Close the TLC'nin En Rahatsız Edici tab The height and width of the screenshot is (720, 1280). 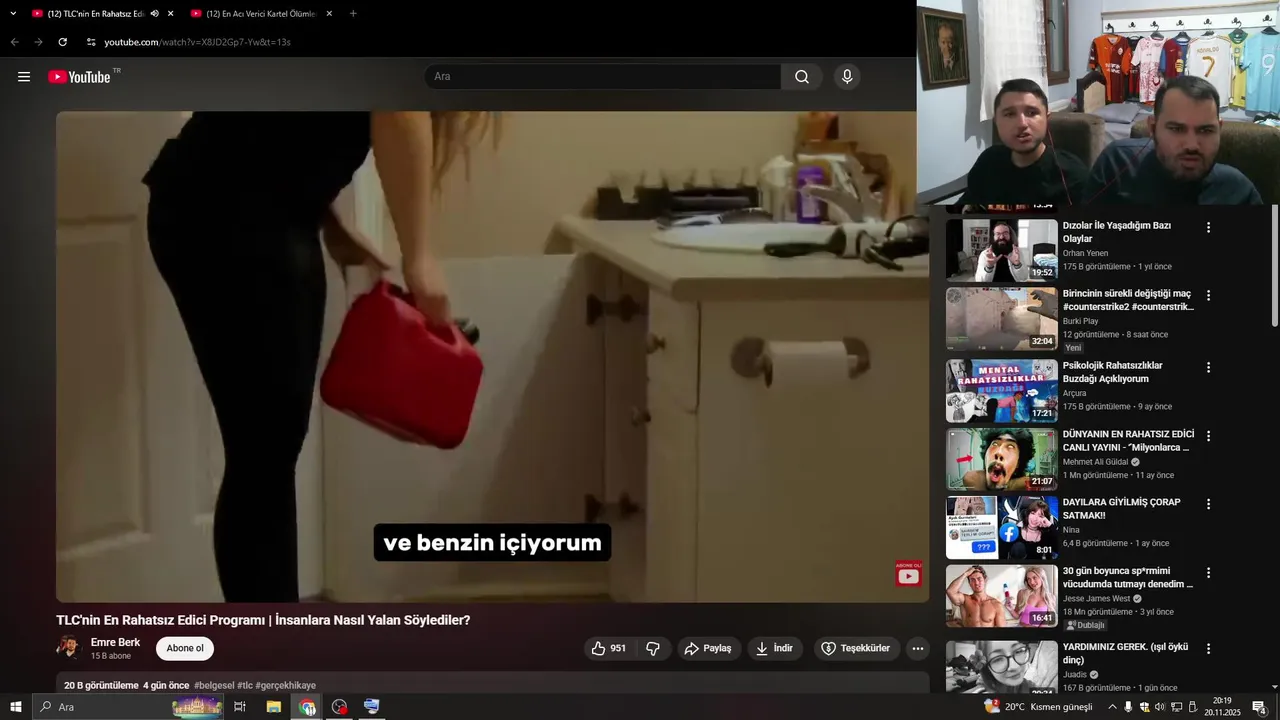[170, 14]
